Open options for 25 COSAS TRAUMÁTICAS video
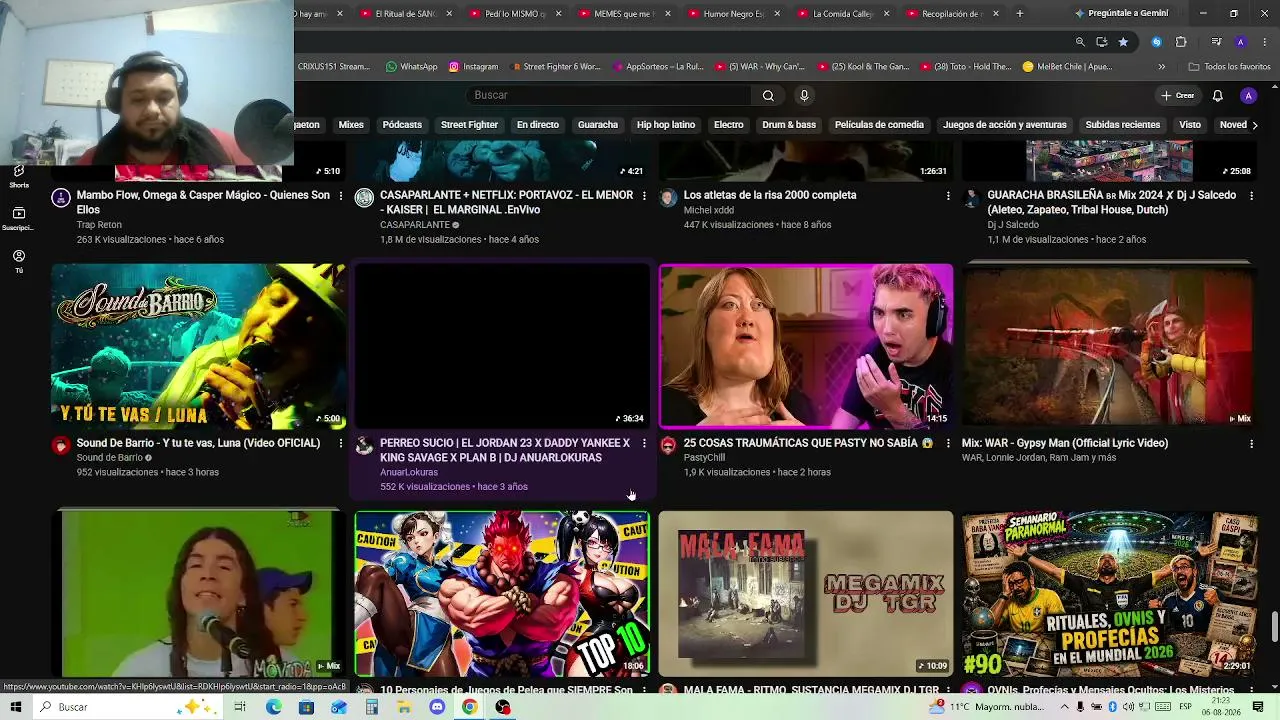This screenshot has height=720, width=1280. pos(948,443)
